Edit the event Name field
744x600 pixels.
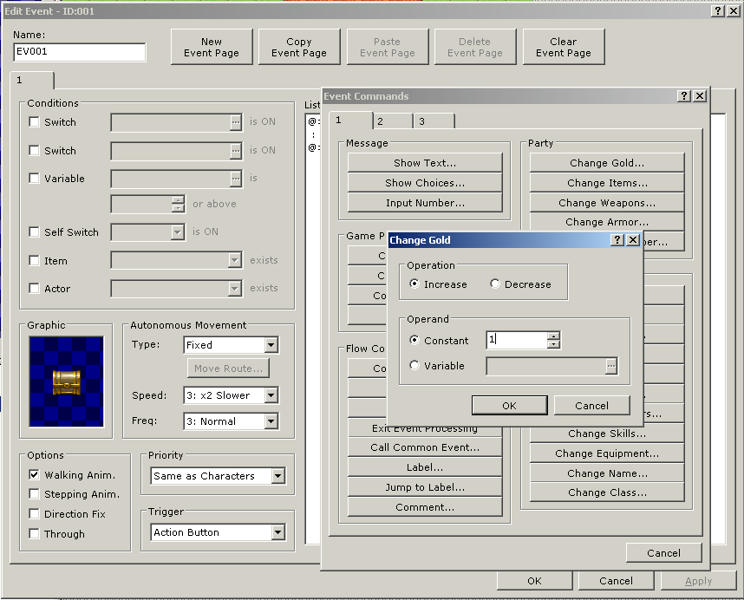[80, 52]
